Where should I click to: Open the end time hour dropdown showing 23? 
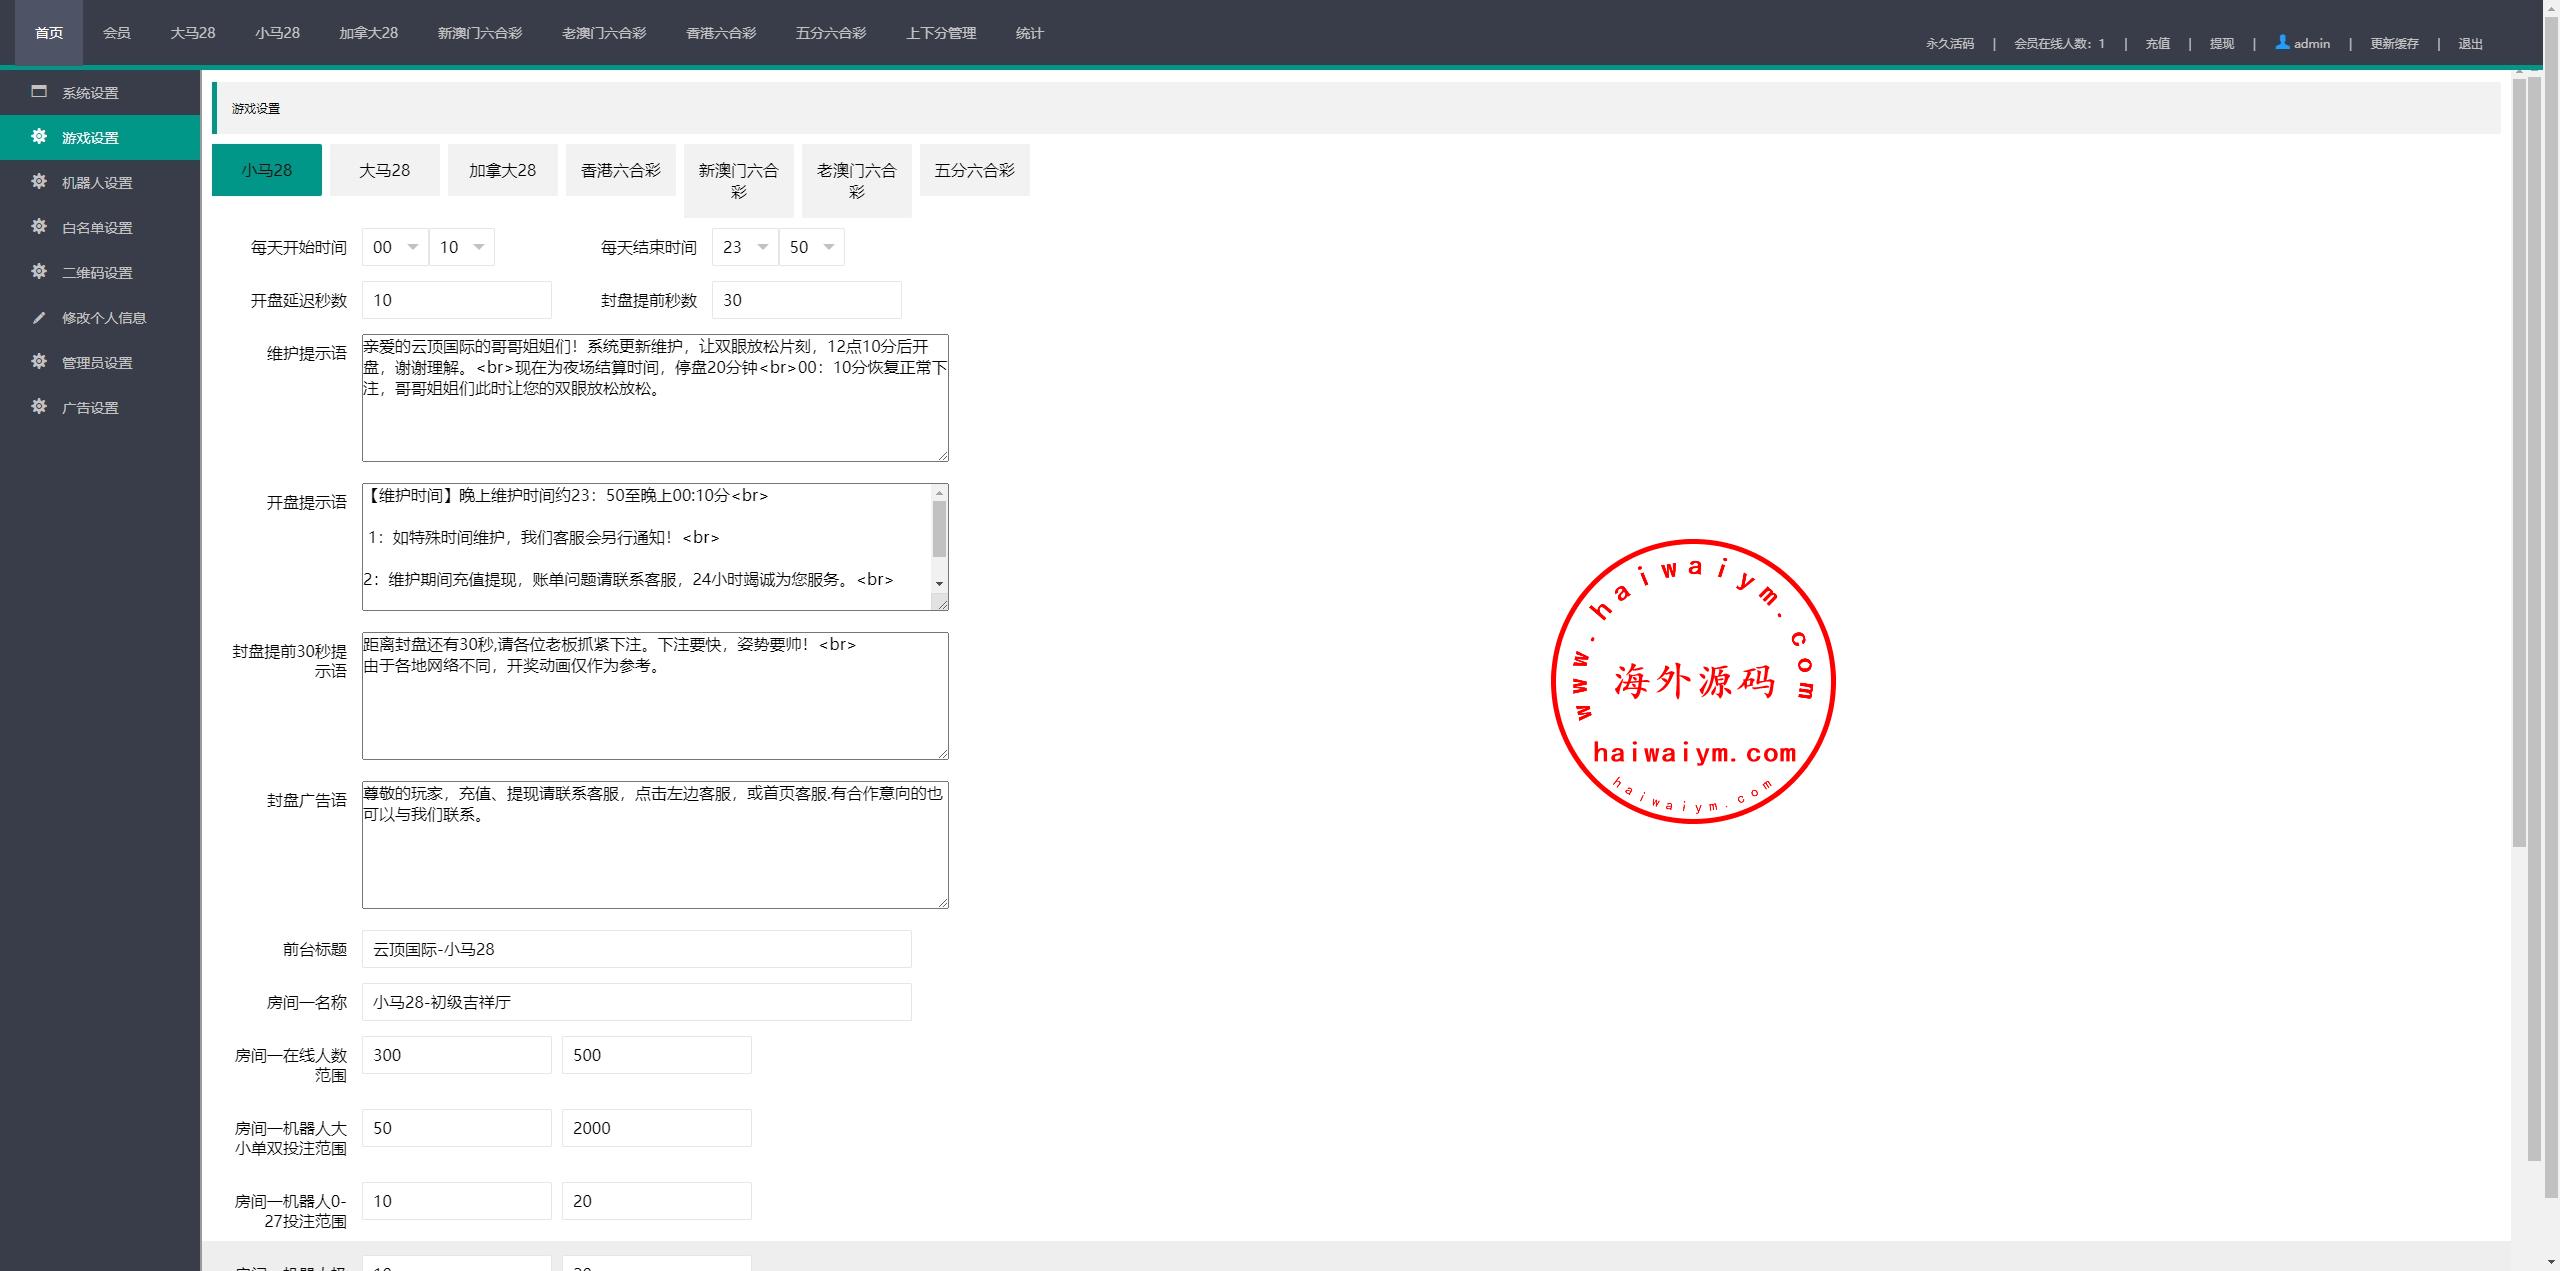pos(745,247)
